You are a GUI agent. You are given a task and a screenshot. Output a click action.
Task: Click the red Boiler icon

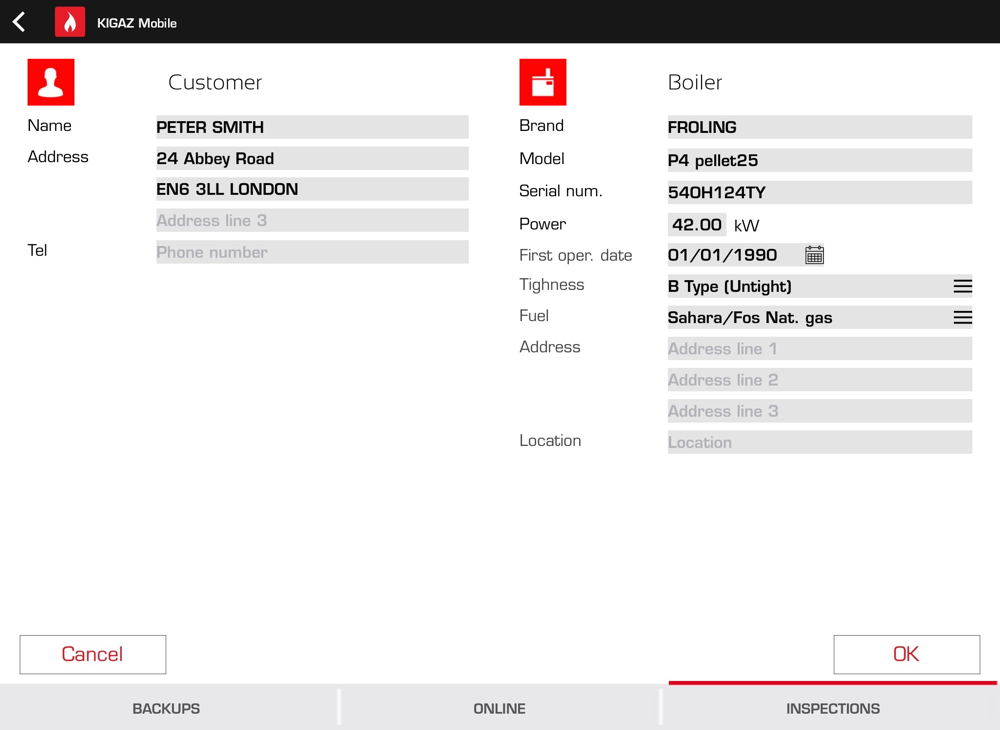coord(543,82)
